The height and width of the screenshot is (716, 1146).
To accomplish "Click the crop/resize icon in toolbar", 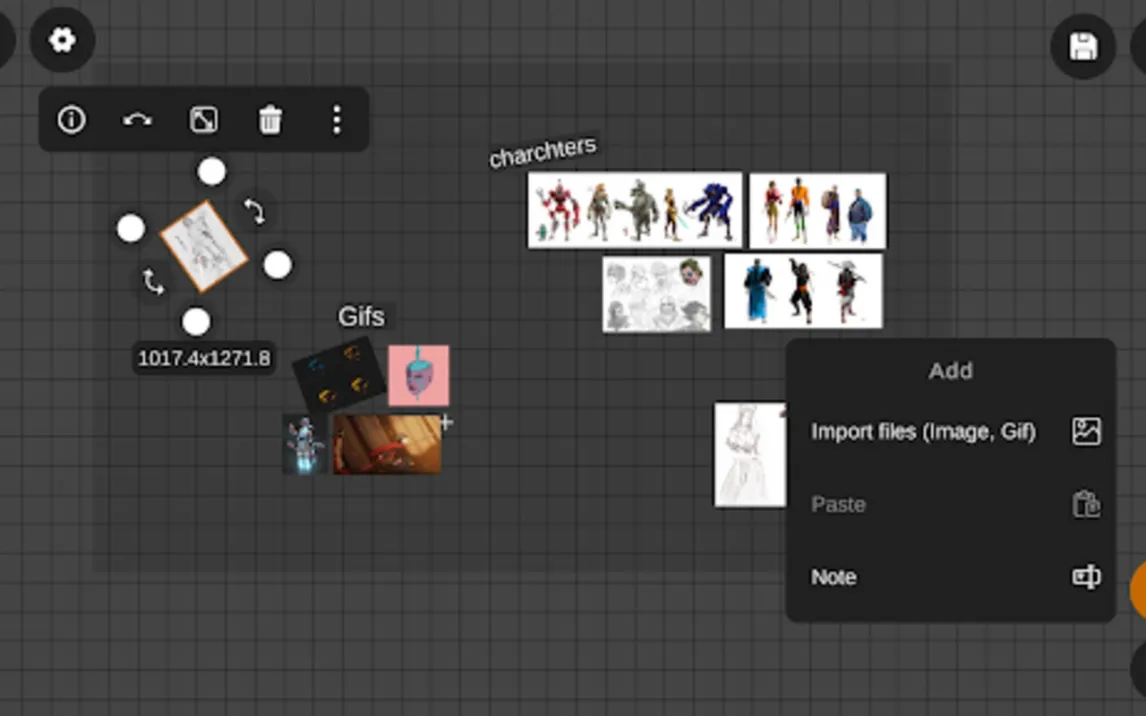I will point(204,120).
